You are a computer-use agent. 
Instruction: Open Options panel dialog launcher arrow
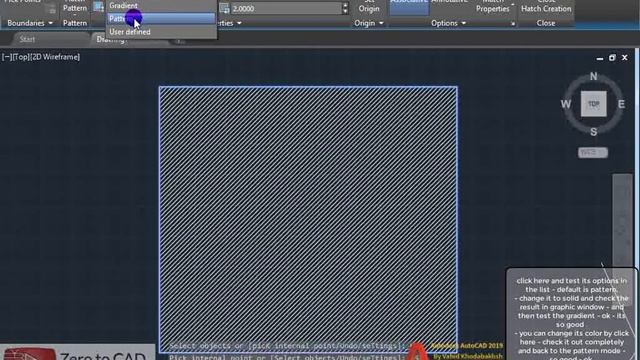click(x=513, y=24)
